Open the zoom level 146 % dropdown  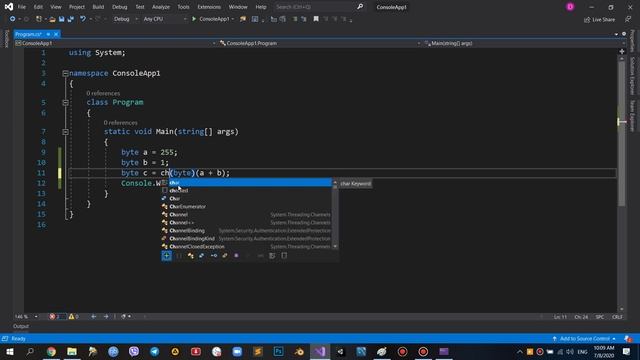tap(26, 317)
